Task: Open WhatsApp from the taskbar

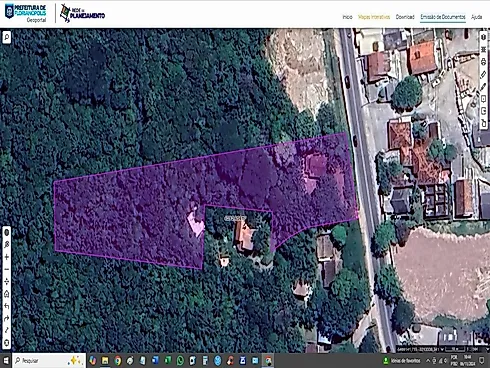Action: [x=180, y=361]
